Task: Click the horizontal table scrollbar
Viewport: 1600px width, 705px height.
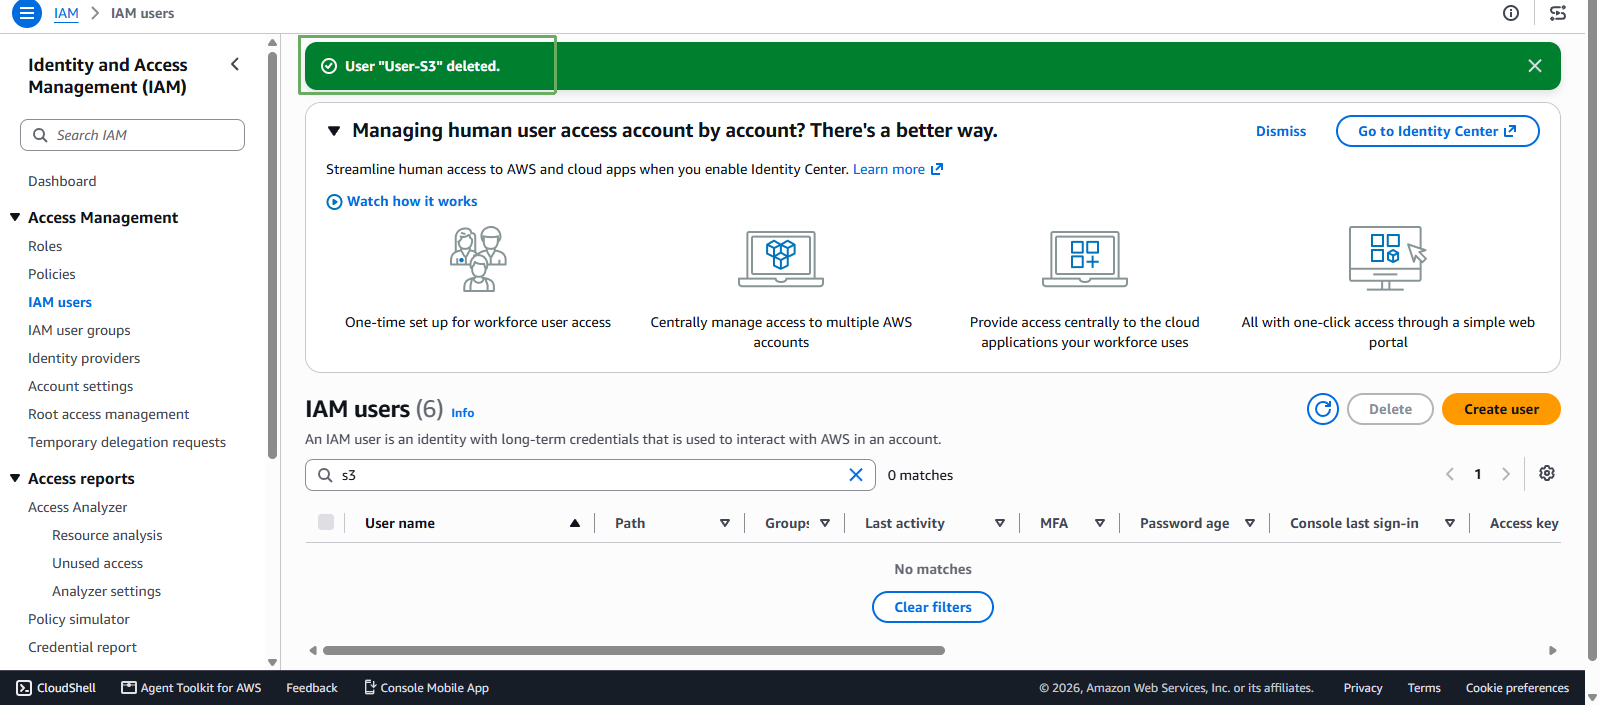Action: pyautogui.click(x=634, y=650)
